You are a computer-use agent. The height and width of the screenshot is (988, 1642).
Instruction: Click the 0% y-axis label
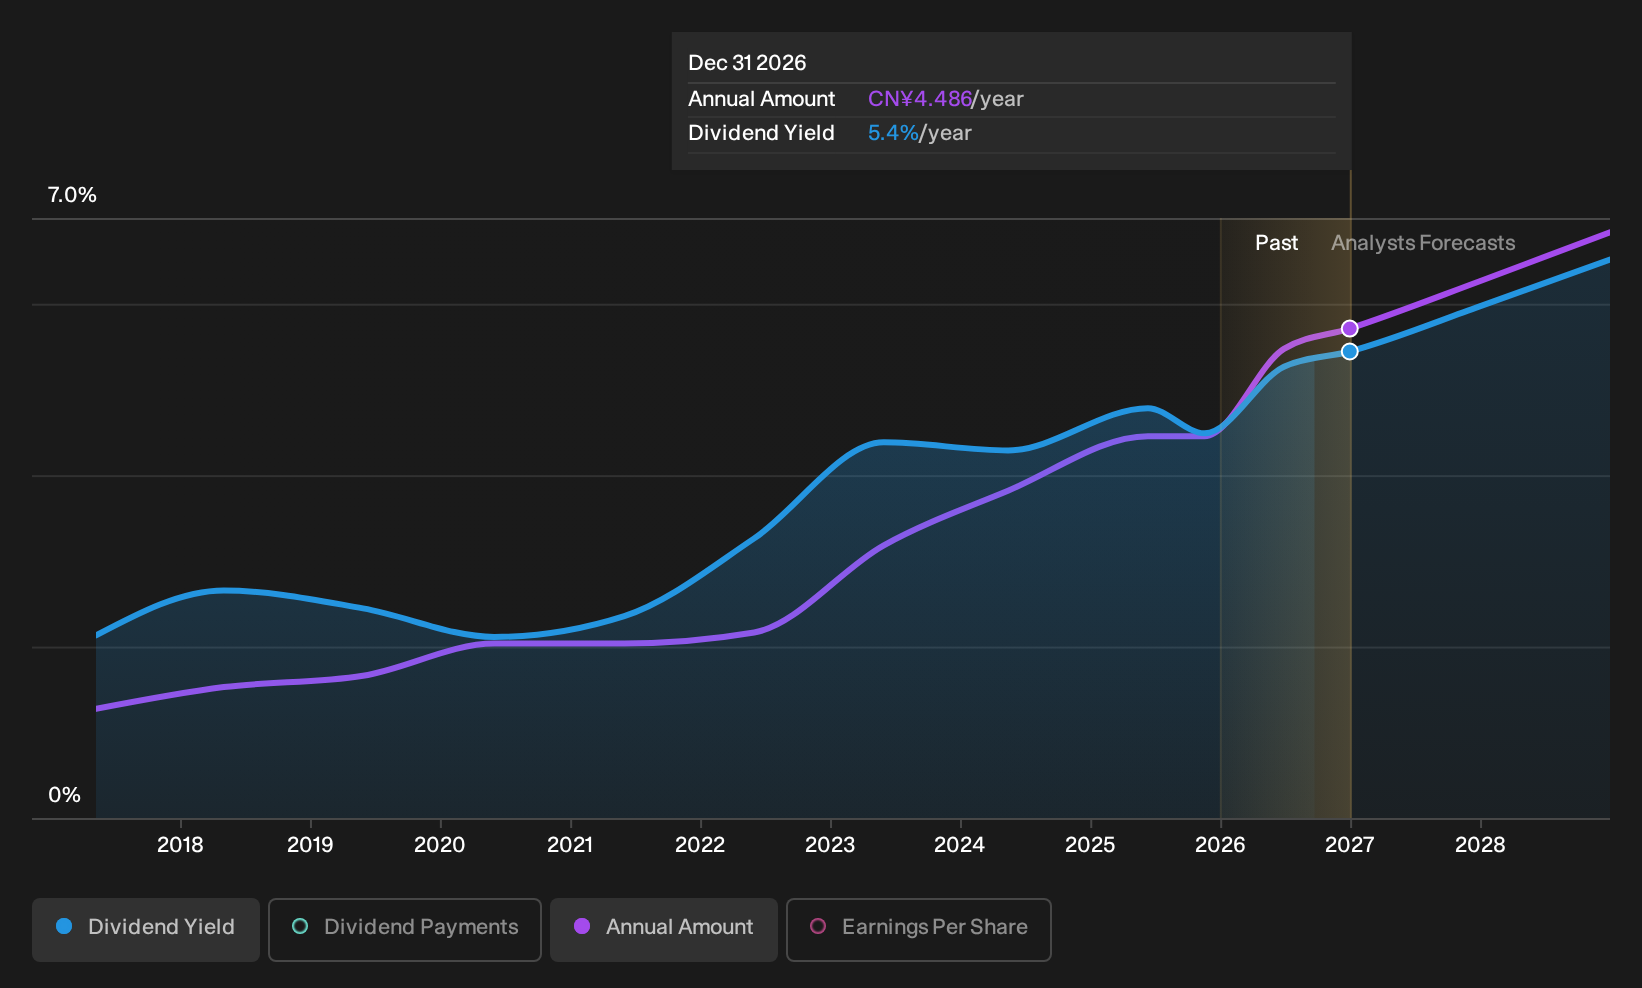pyautogui.click(x=64, y=795)
